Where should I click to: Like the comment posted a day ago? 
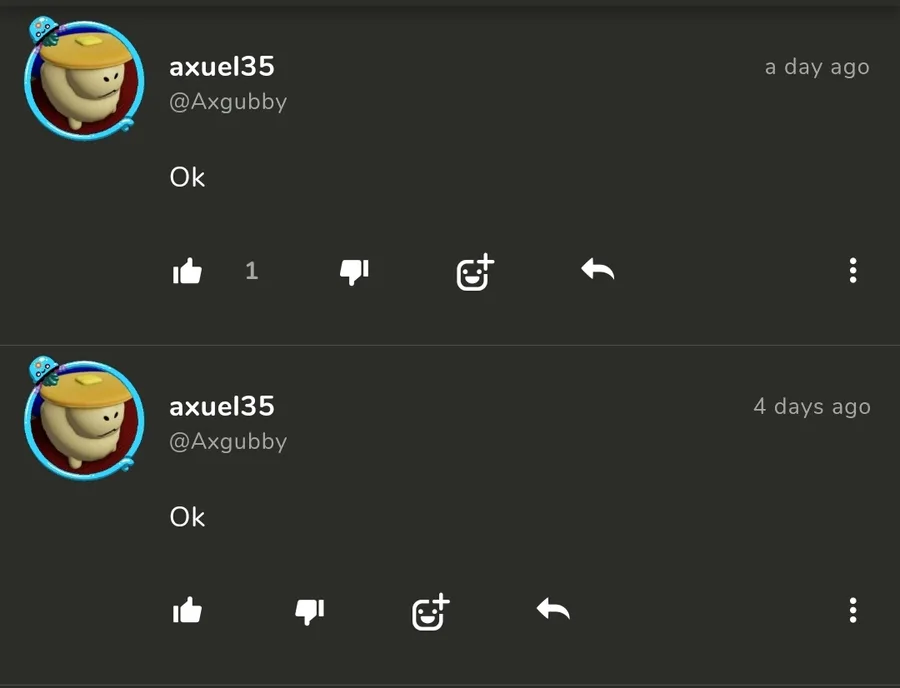point(187,270)
